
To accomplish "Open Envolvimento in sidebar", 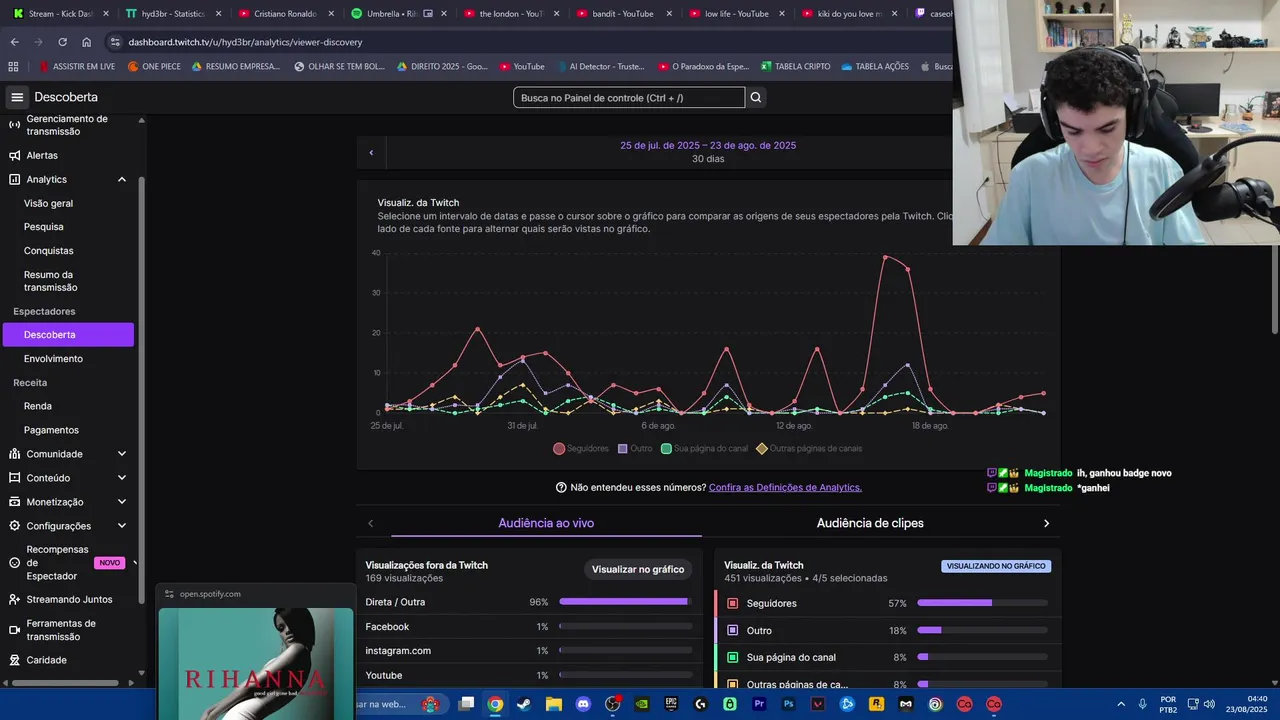I will pyautogui.click(x=53, y=359).
